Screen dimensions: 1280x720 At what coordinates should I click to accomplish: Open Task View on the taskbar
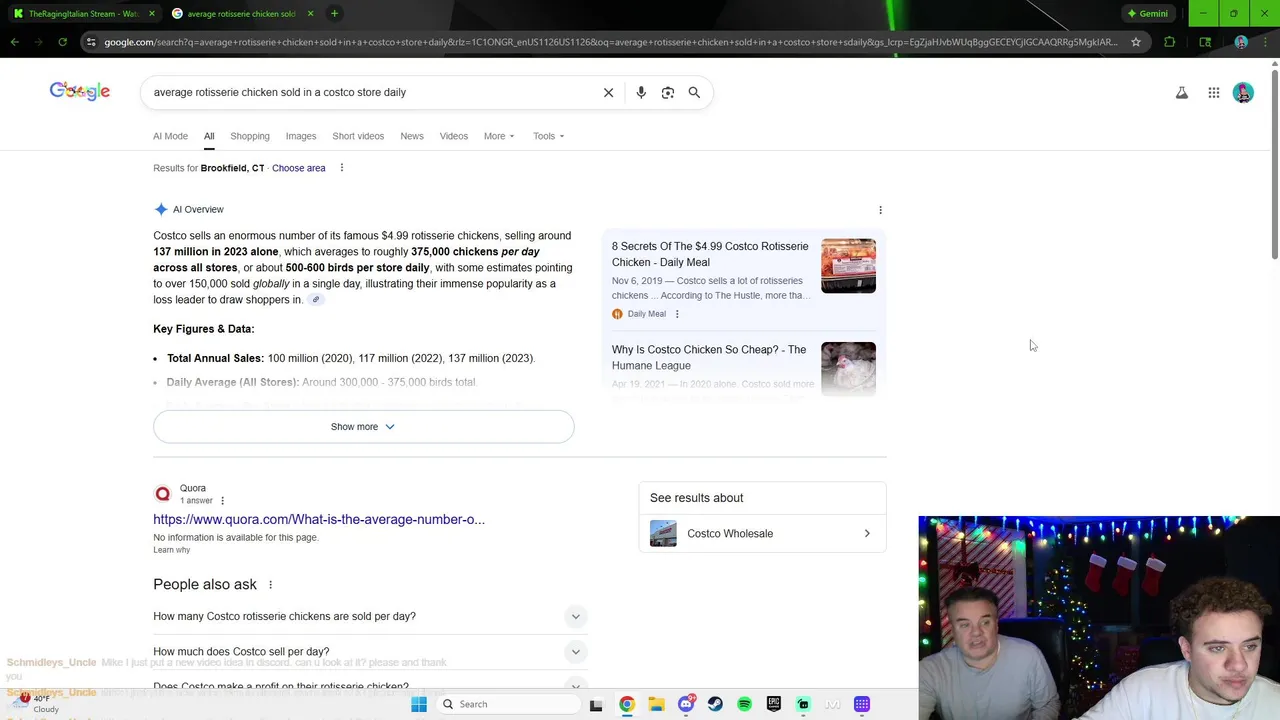click(x=596, y=704)
